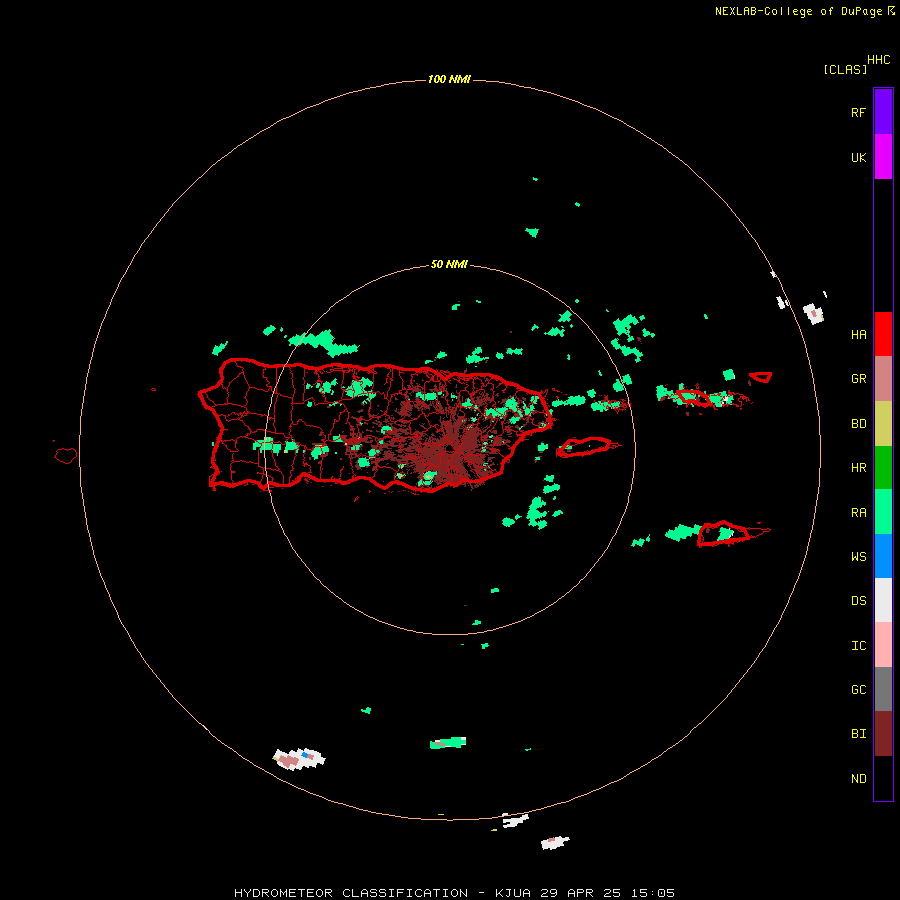This screenshot has height=900, width=900.
Task: Click the RA legend label
Action: tap(858, 513)
